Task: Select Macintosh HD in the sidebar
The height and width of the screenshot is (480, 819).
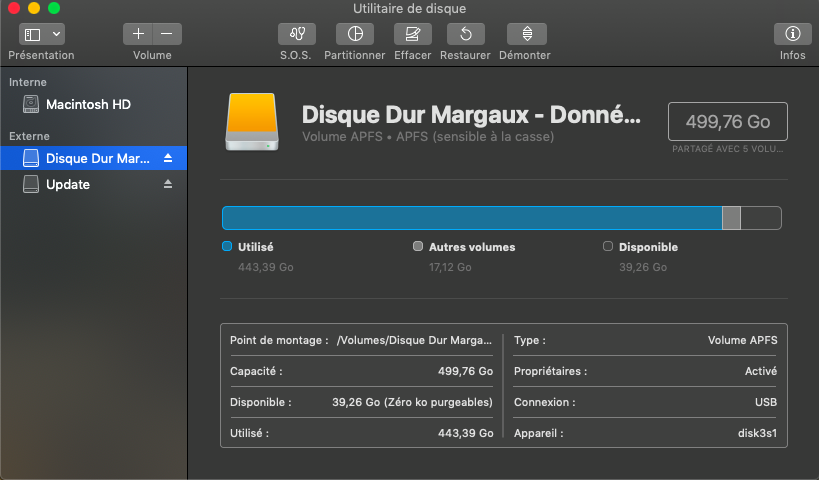Action: [88, 104]
